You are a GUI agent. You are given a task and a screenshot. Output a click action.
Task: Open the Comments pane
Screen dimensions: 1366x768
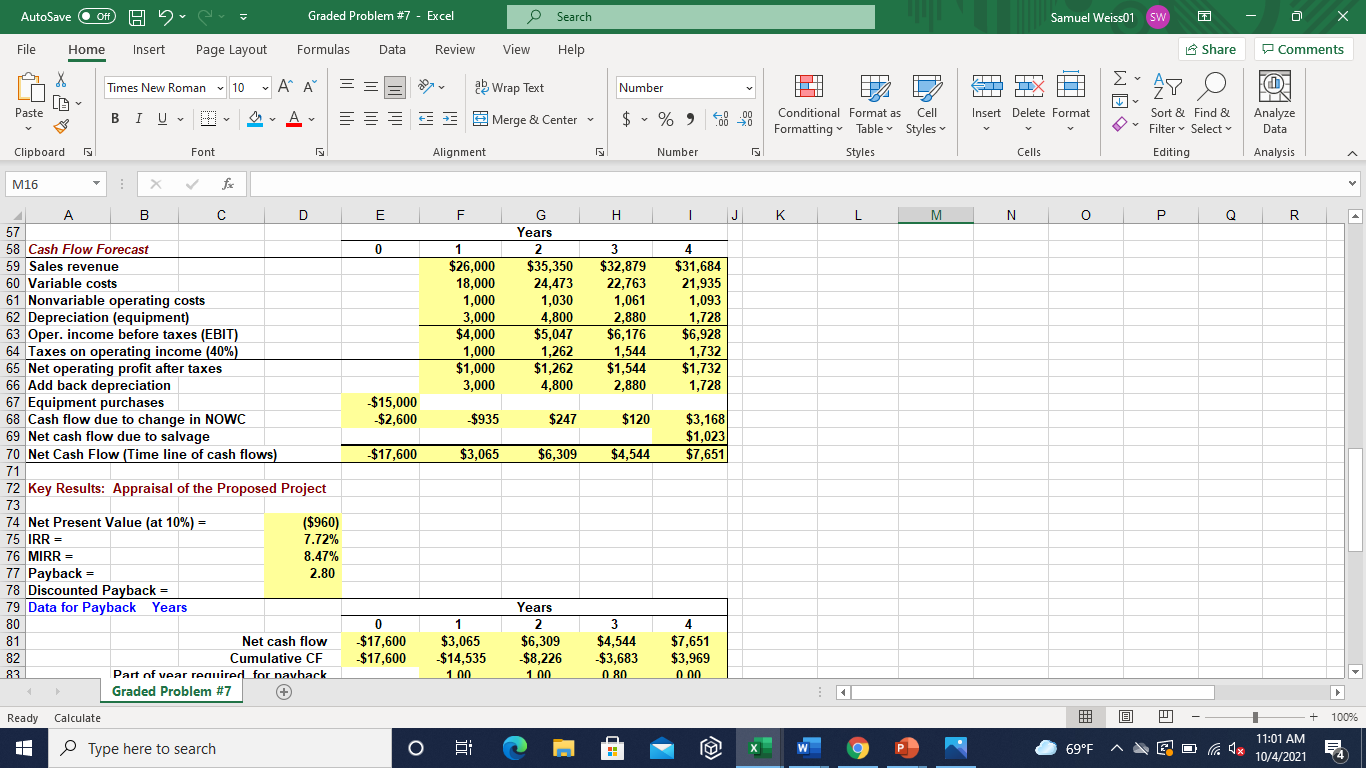pyautogui.click(x=1303, y=49)
